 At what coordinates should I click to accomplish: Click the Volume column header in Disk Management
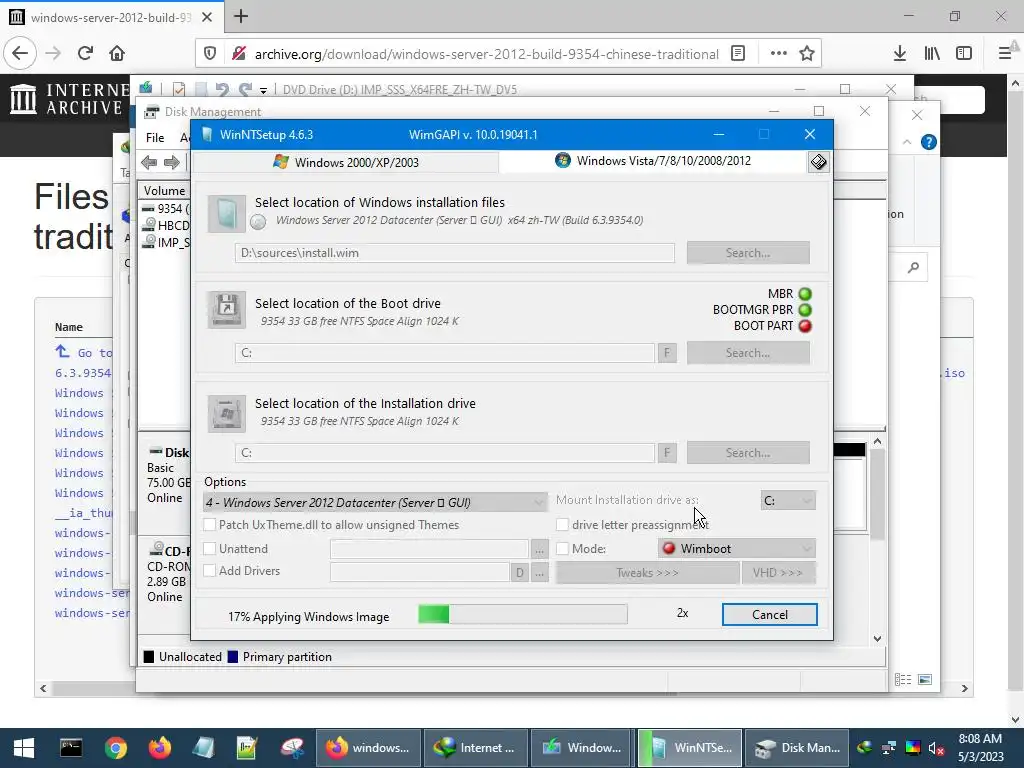pyautogui.click(x=164, y=191)
